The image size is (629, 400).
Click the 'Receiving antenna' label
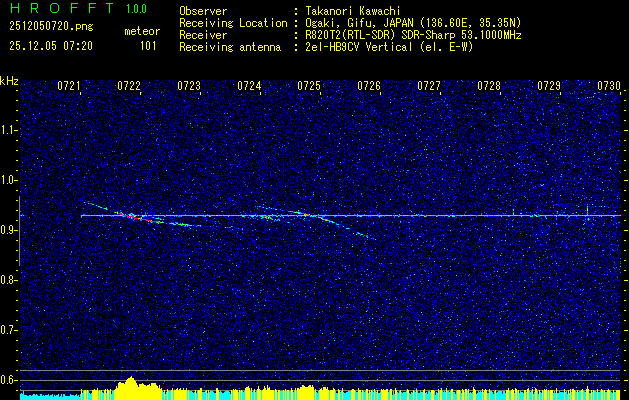click(x=230, y=47)
